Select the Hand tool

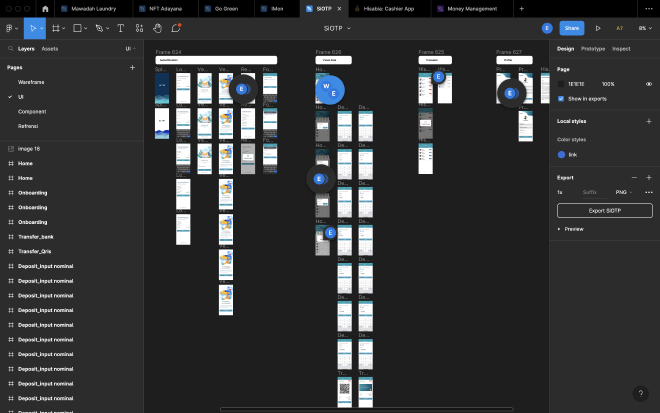[x=157, y=28]
